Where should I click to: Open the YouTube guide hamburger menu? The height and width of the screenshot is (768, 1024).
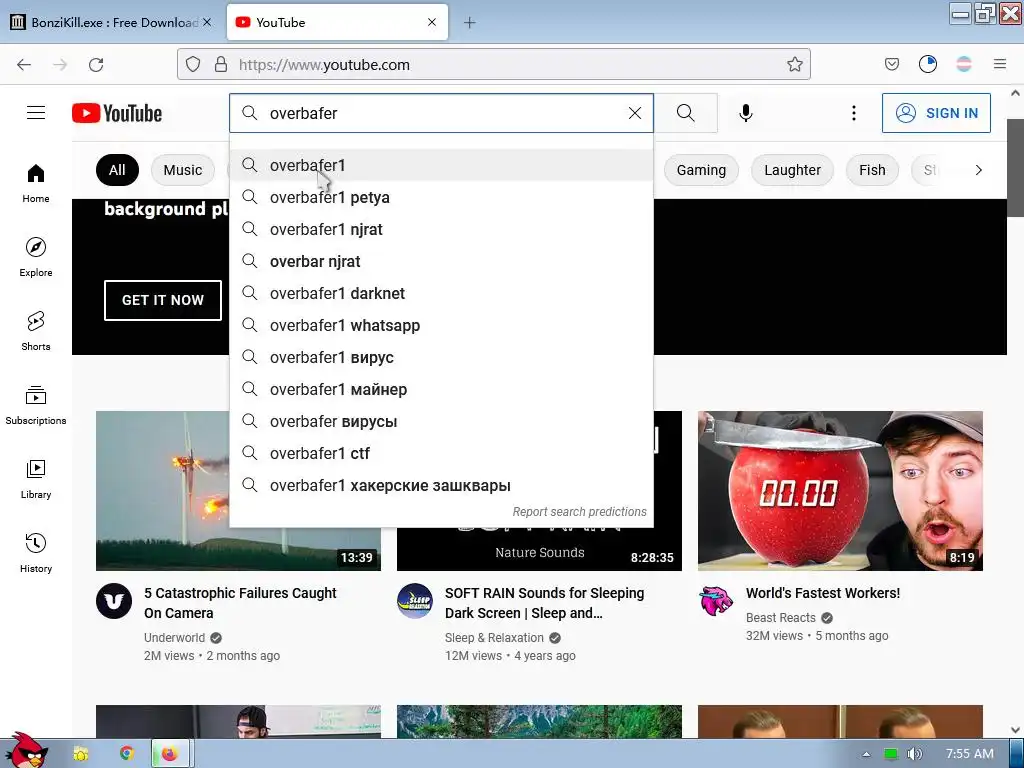click(x=36, y=113)
